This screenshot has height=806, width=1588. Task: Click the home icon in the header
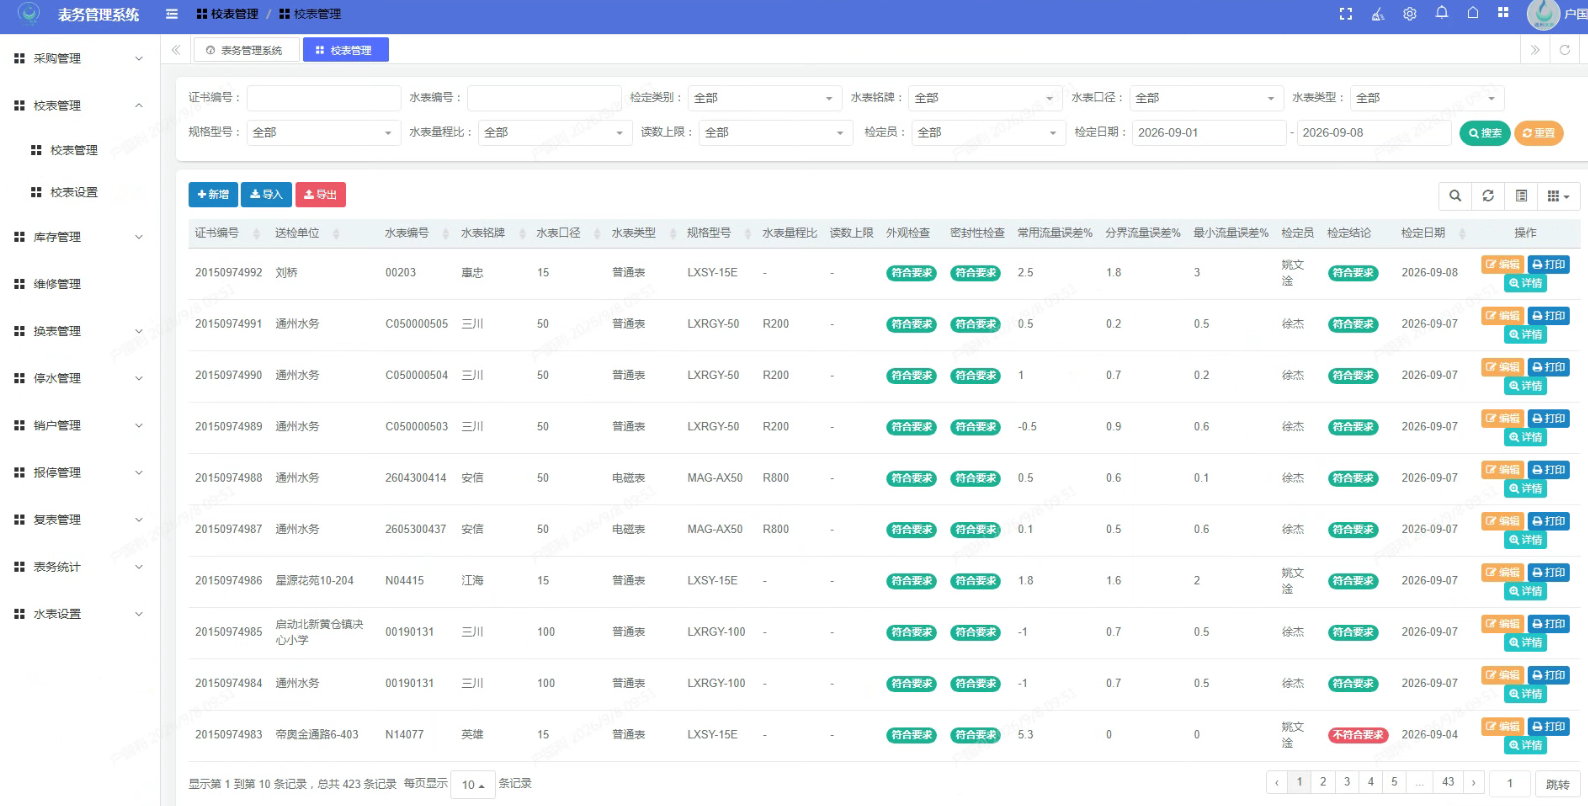[x=1473, y=13]
